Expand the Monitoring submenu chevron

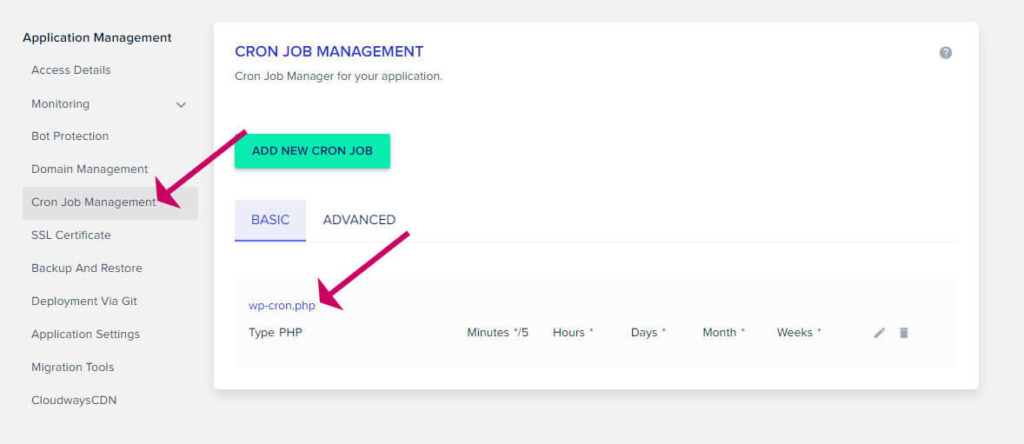click(x=182, y=104)
